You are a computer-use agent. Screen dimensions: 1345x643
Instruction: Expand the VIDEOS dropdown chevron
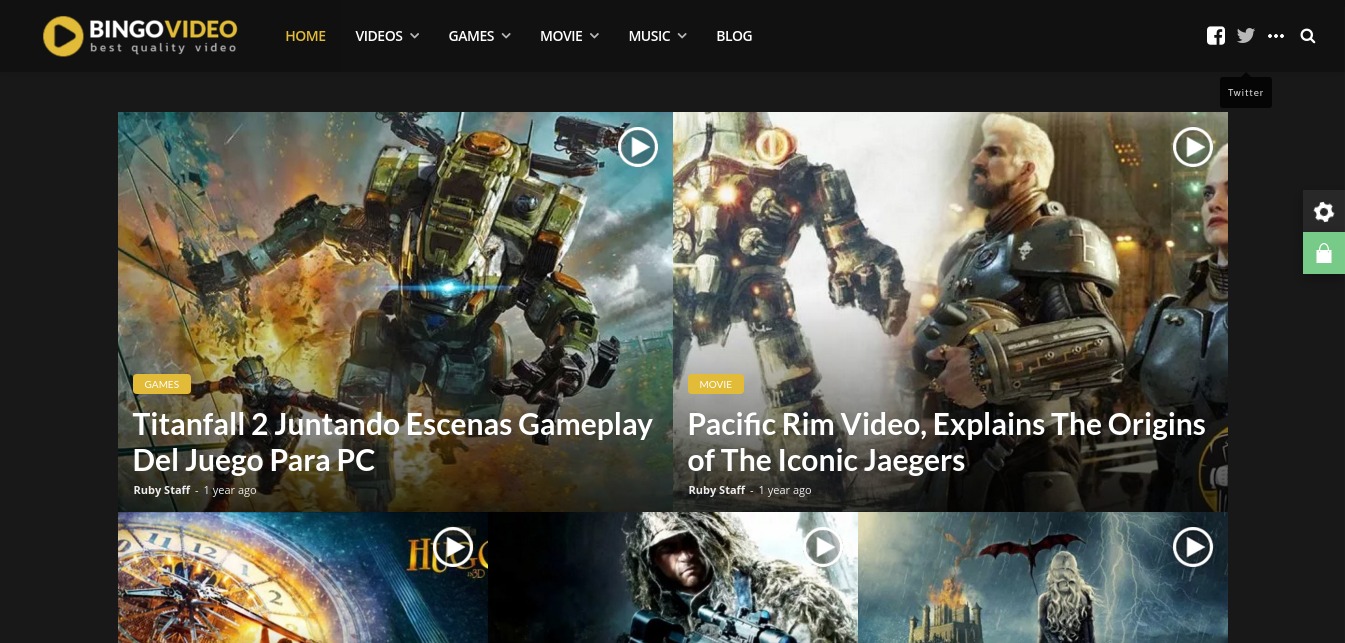414,36
